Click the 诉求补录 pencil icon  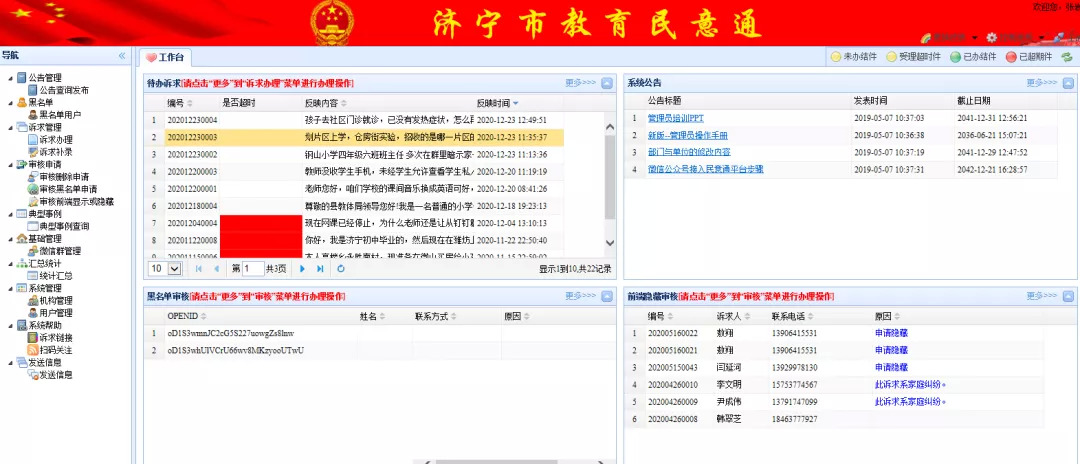(x=32, y=152)
